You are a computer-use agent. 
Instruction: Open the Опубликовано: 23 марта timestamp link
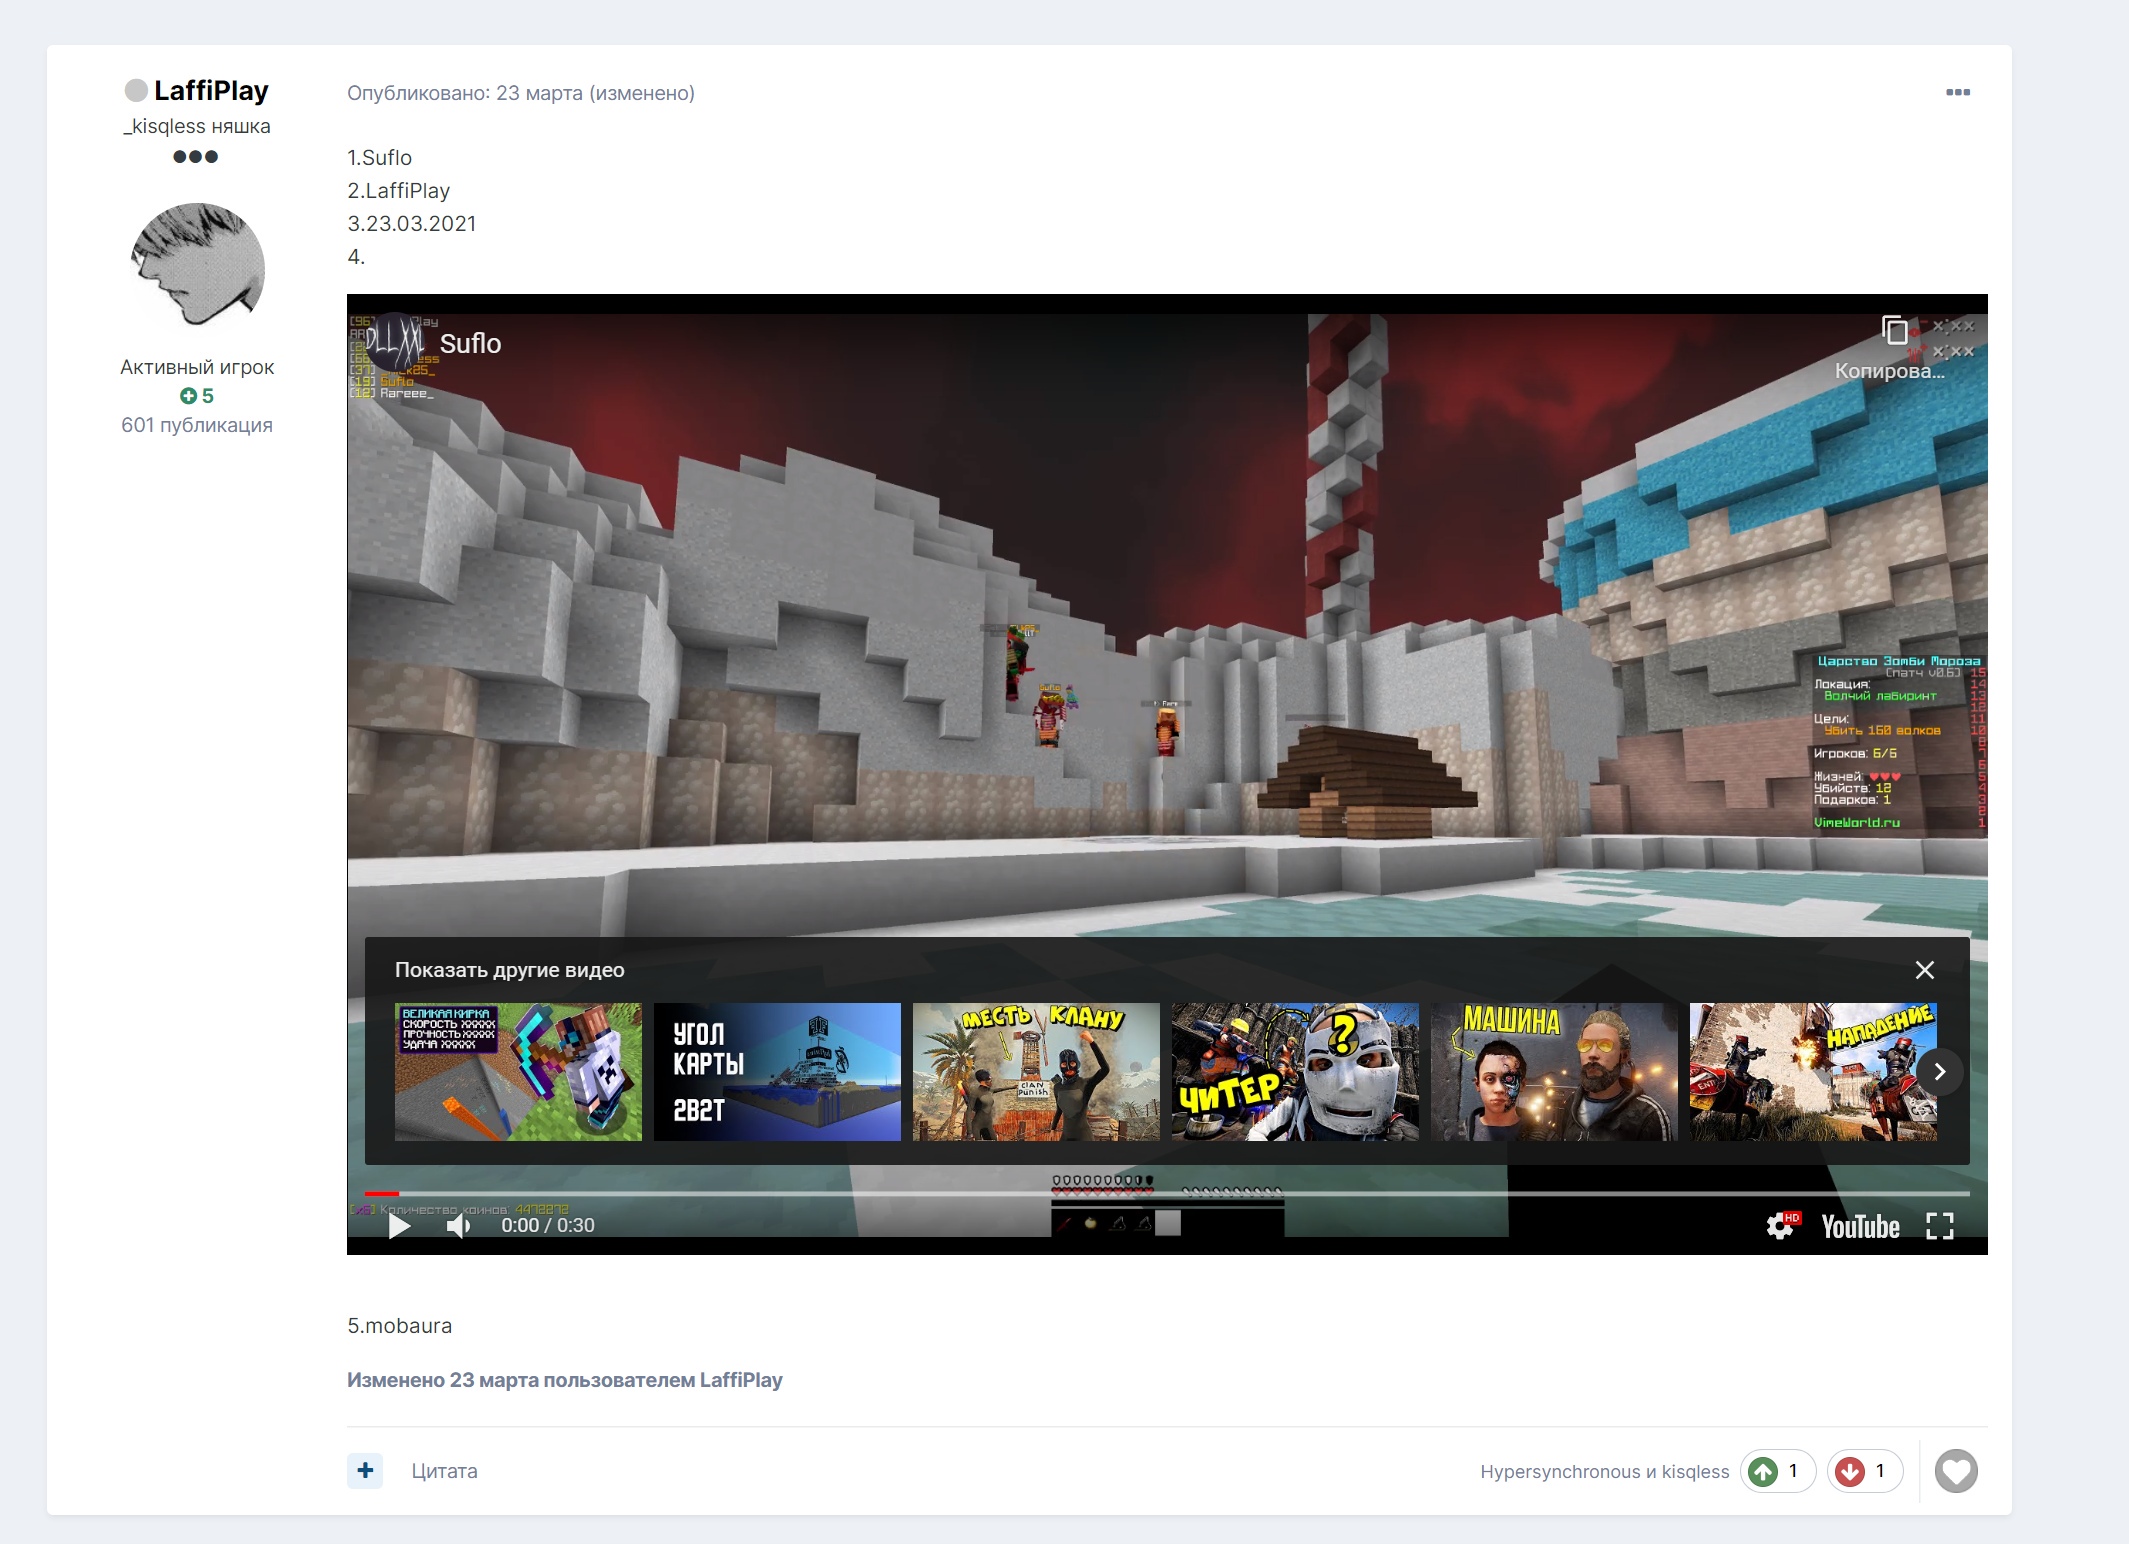pos(465,93)
